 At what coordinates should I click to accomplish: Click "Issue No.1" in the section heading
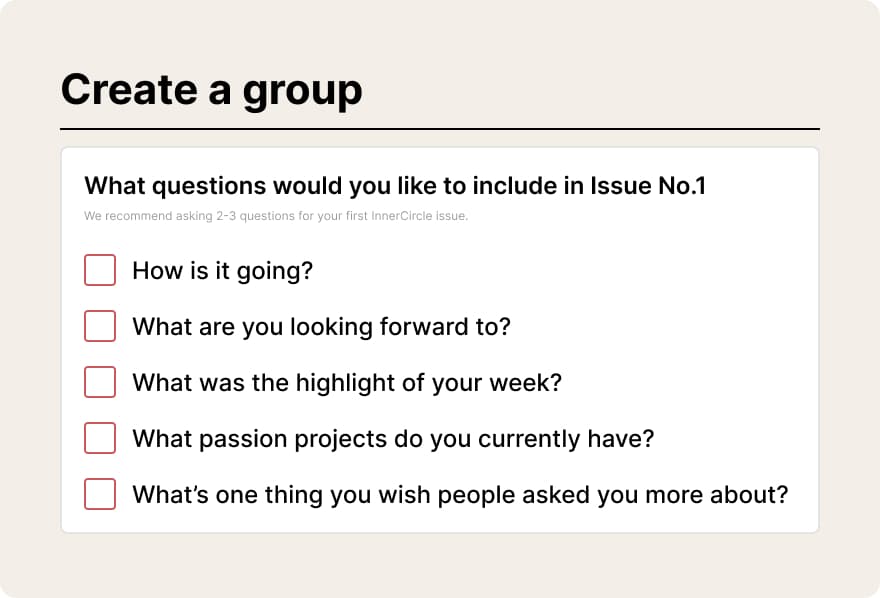point(648,185)
